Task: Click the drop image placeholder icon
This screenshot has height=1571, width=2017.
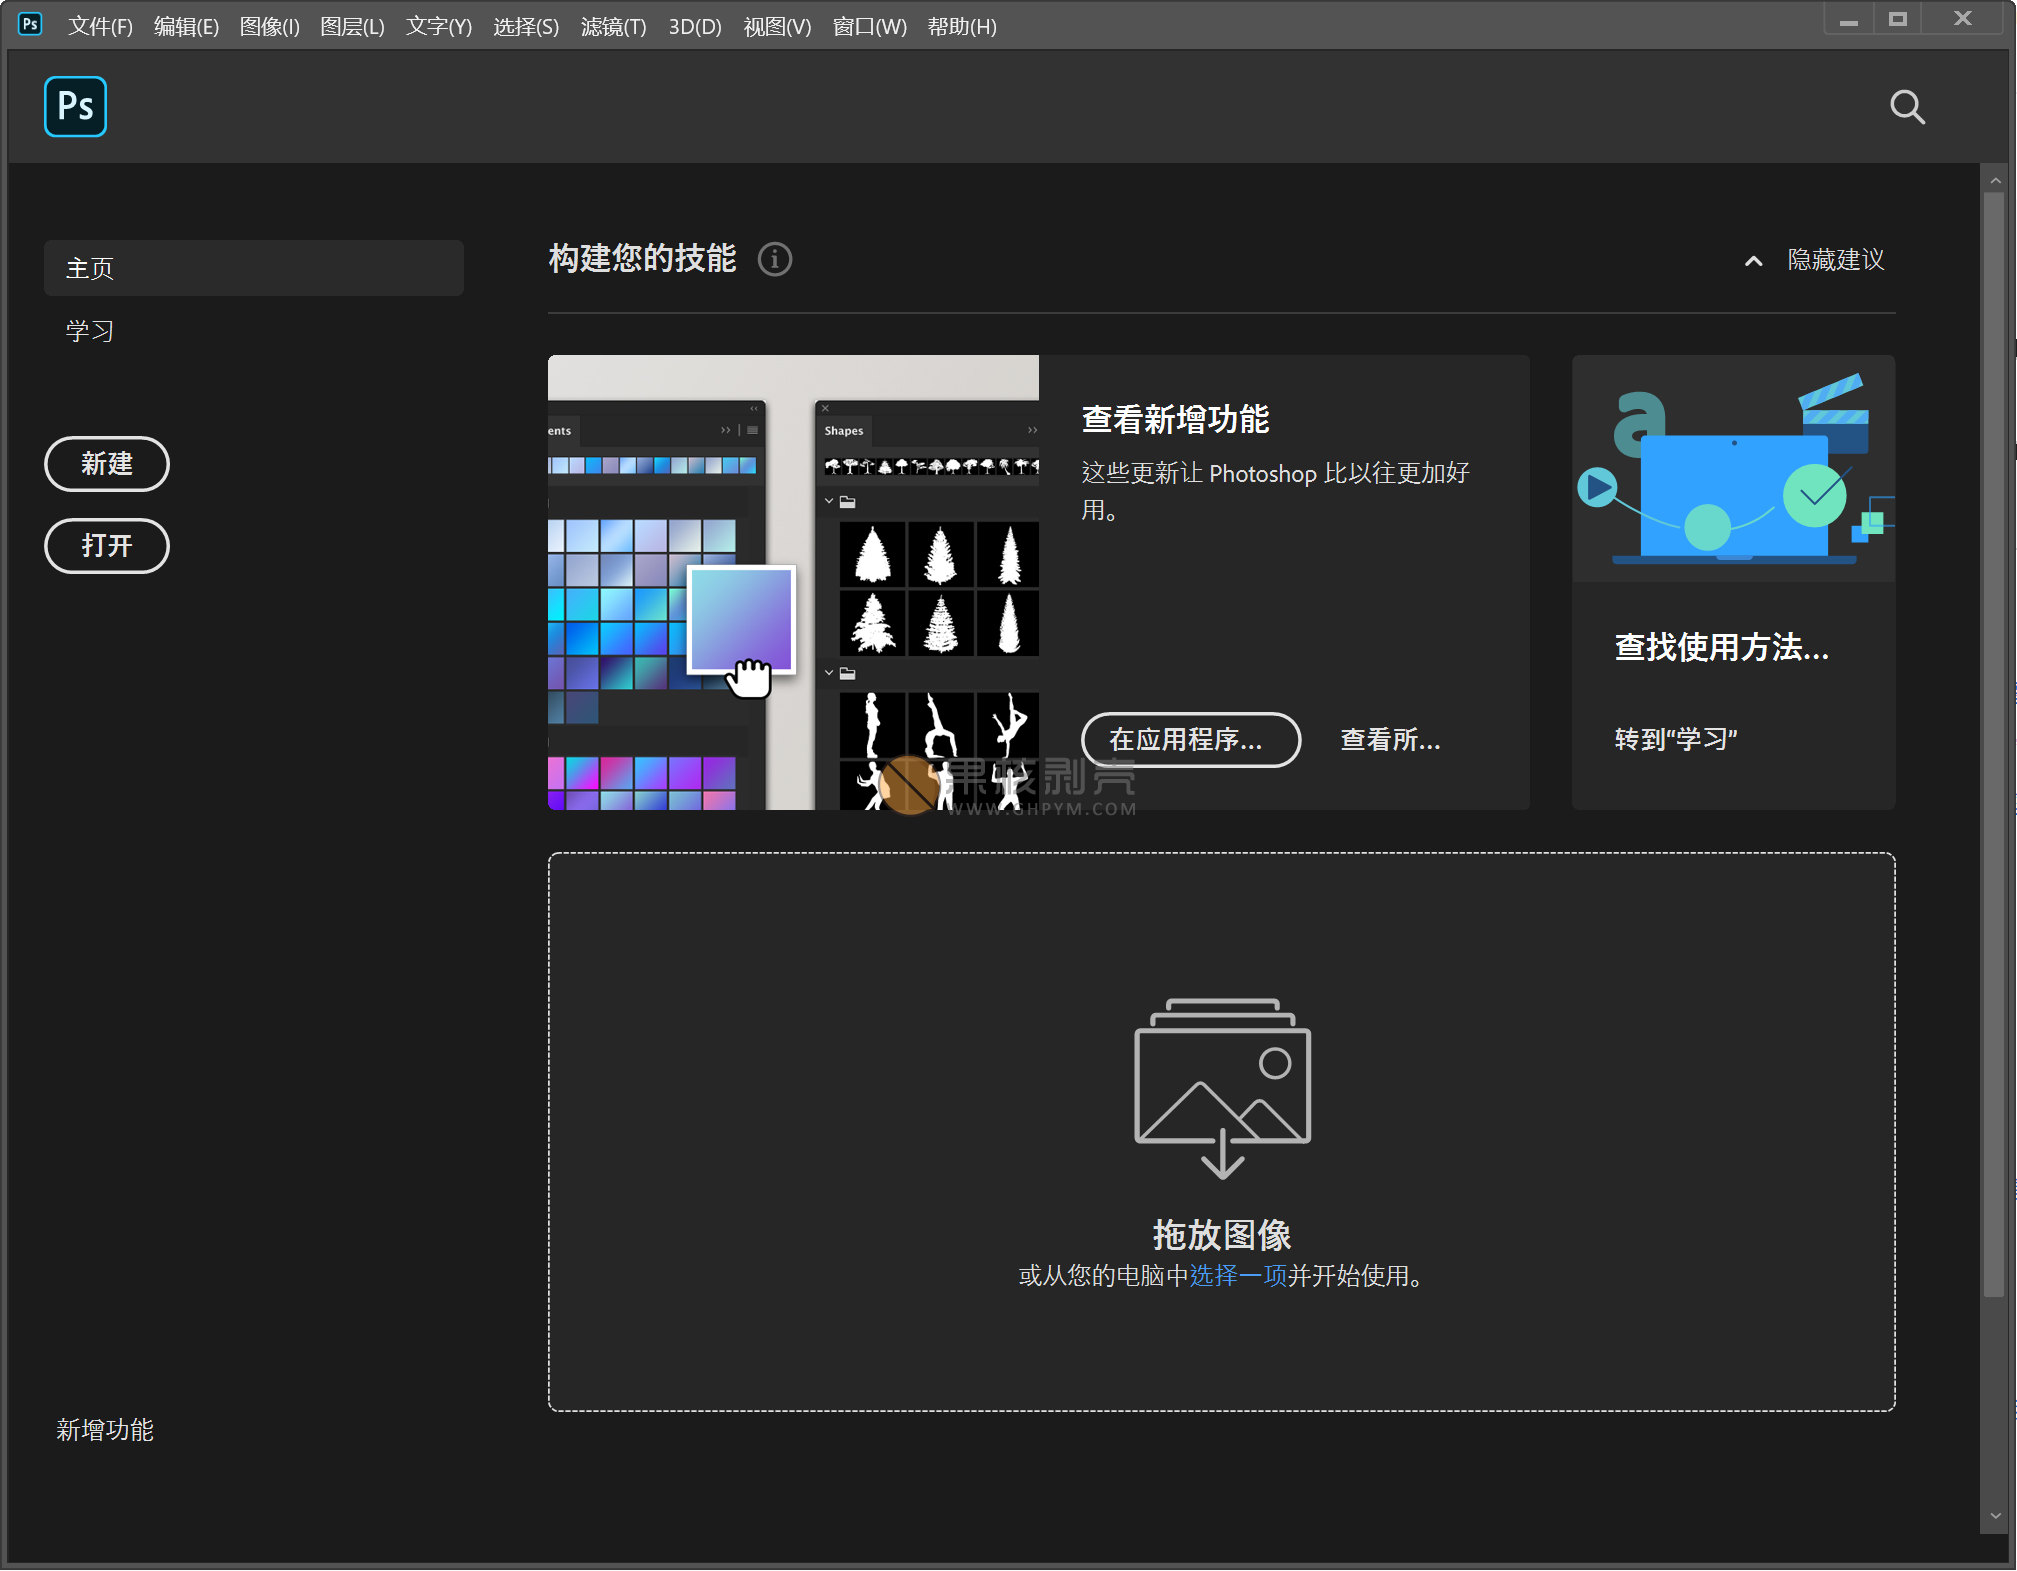Action: [1222, 1087]
